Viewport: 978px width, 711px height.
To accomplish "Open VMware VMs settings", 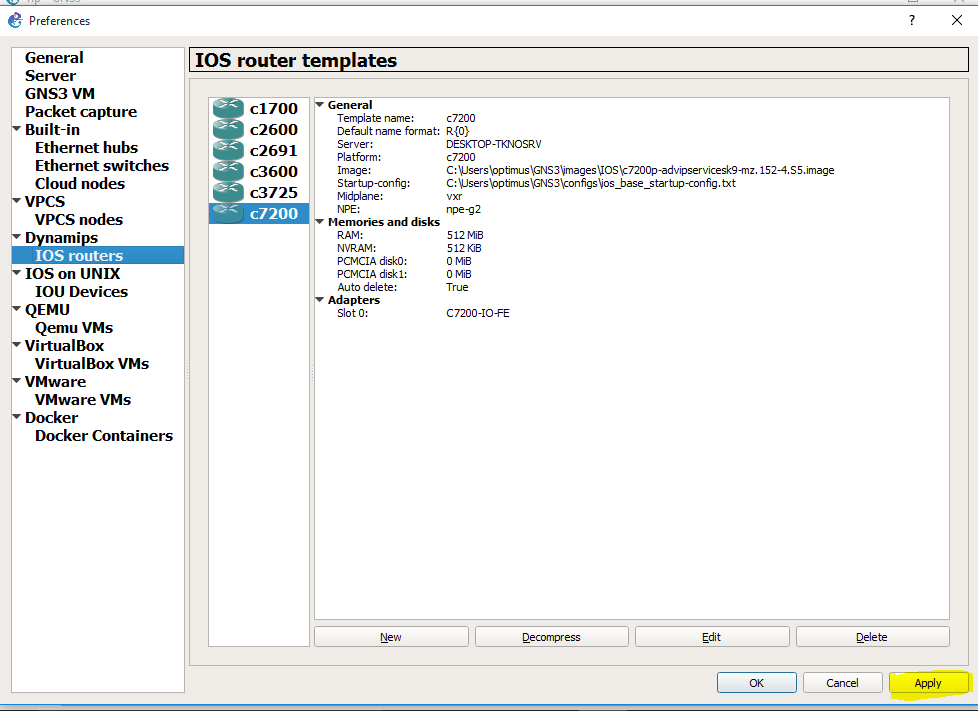I will (x=83, y=400).
